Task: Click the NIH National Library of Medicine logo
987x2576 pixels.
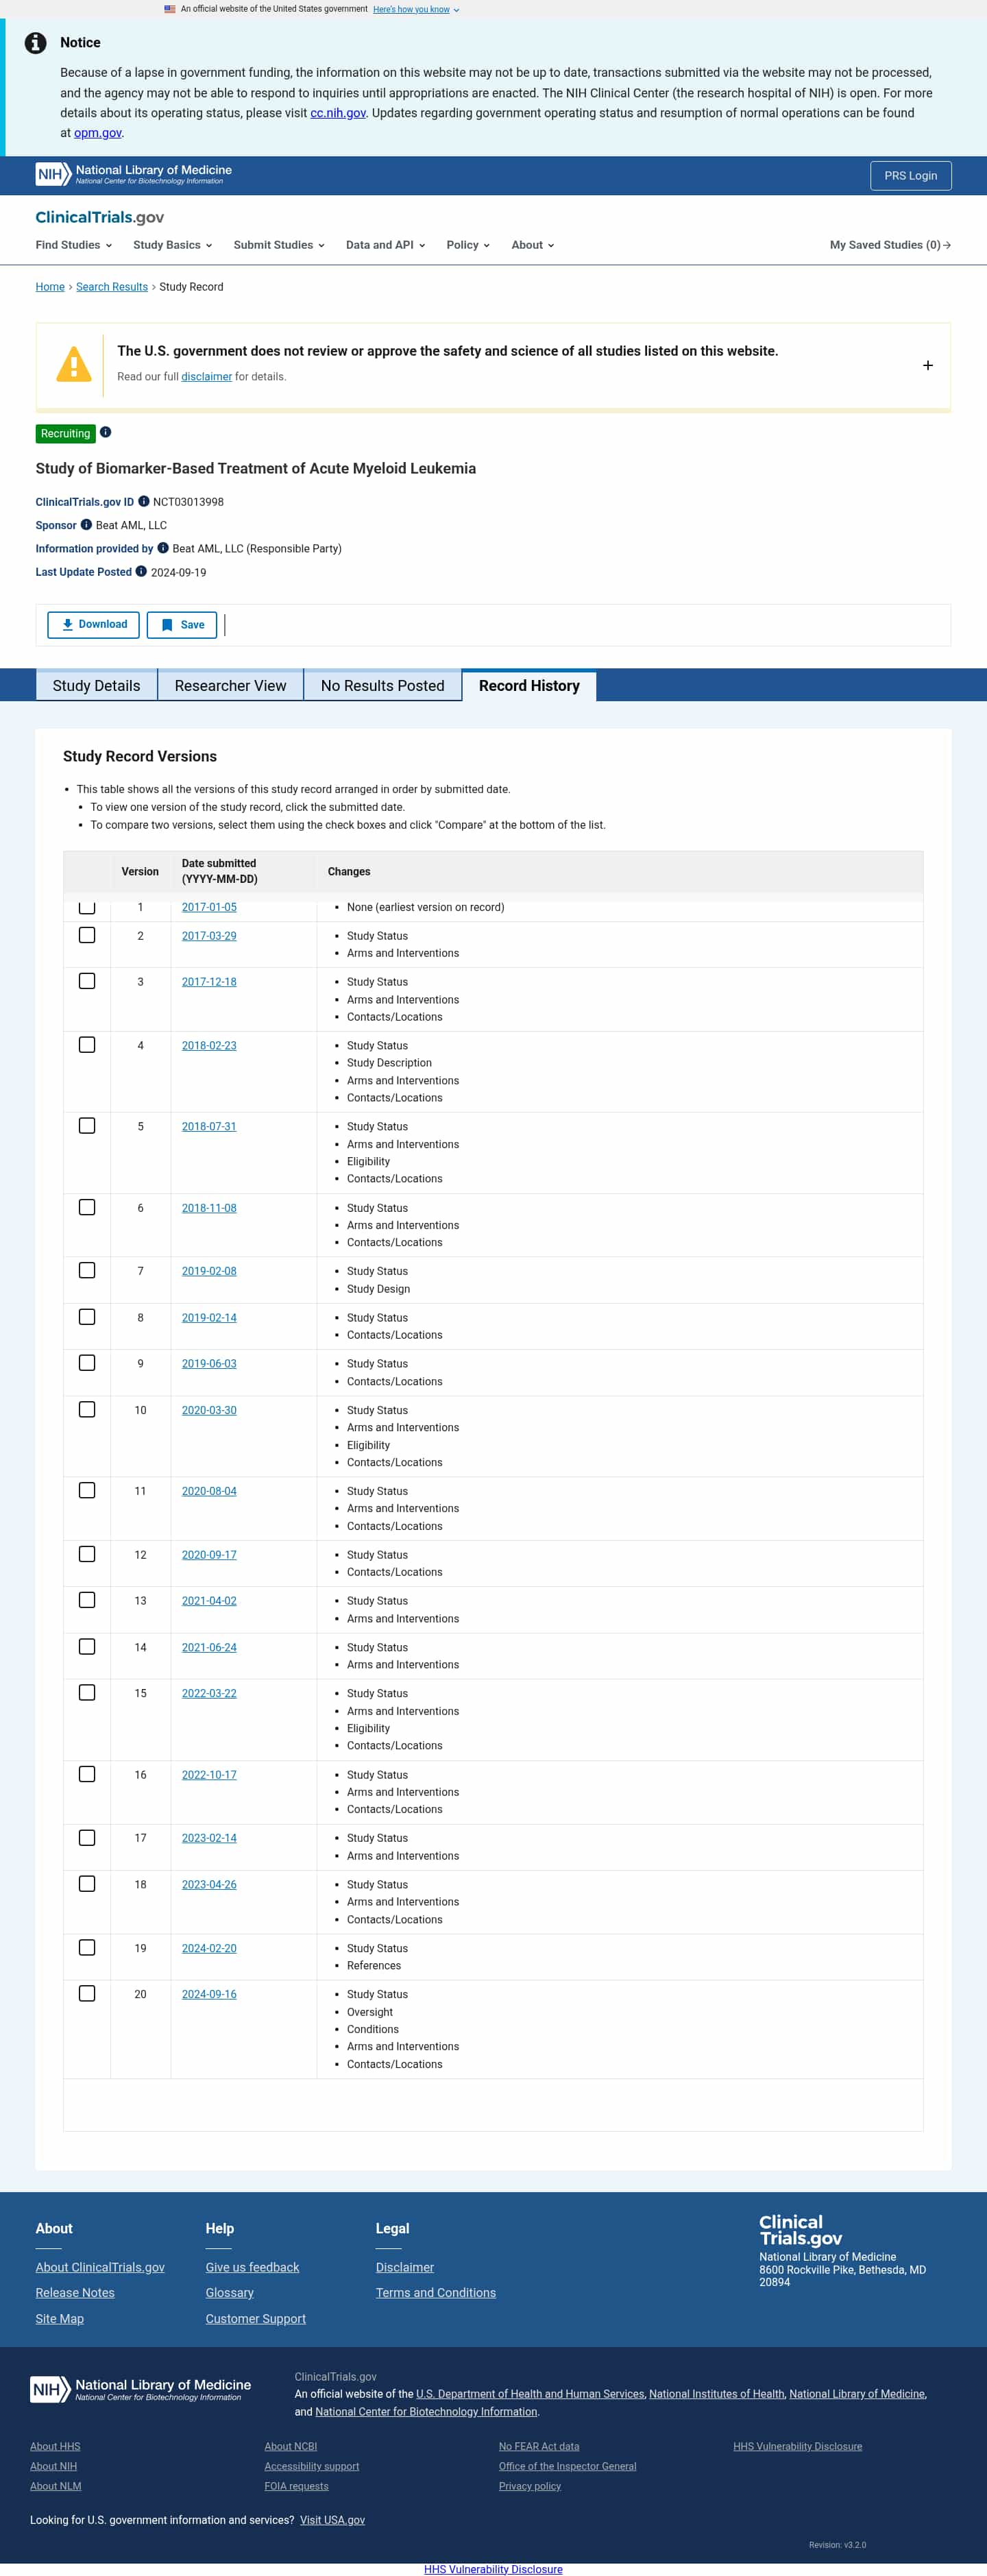Action: [x=134, y=174]
